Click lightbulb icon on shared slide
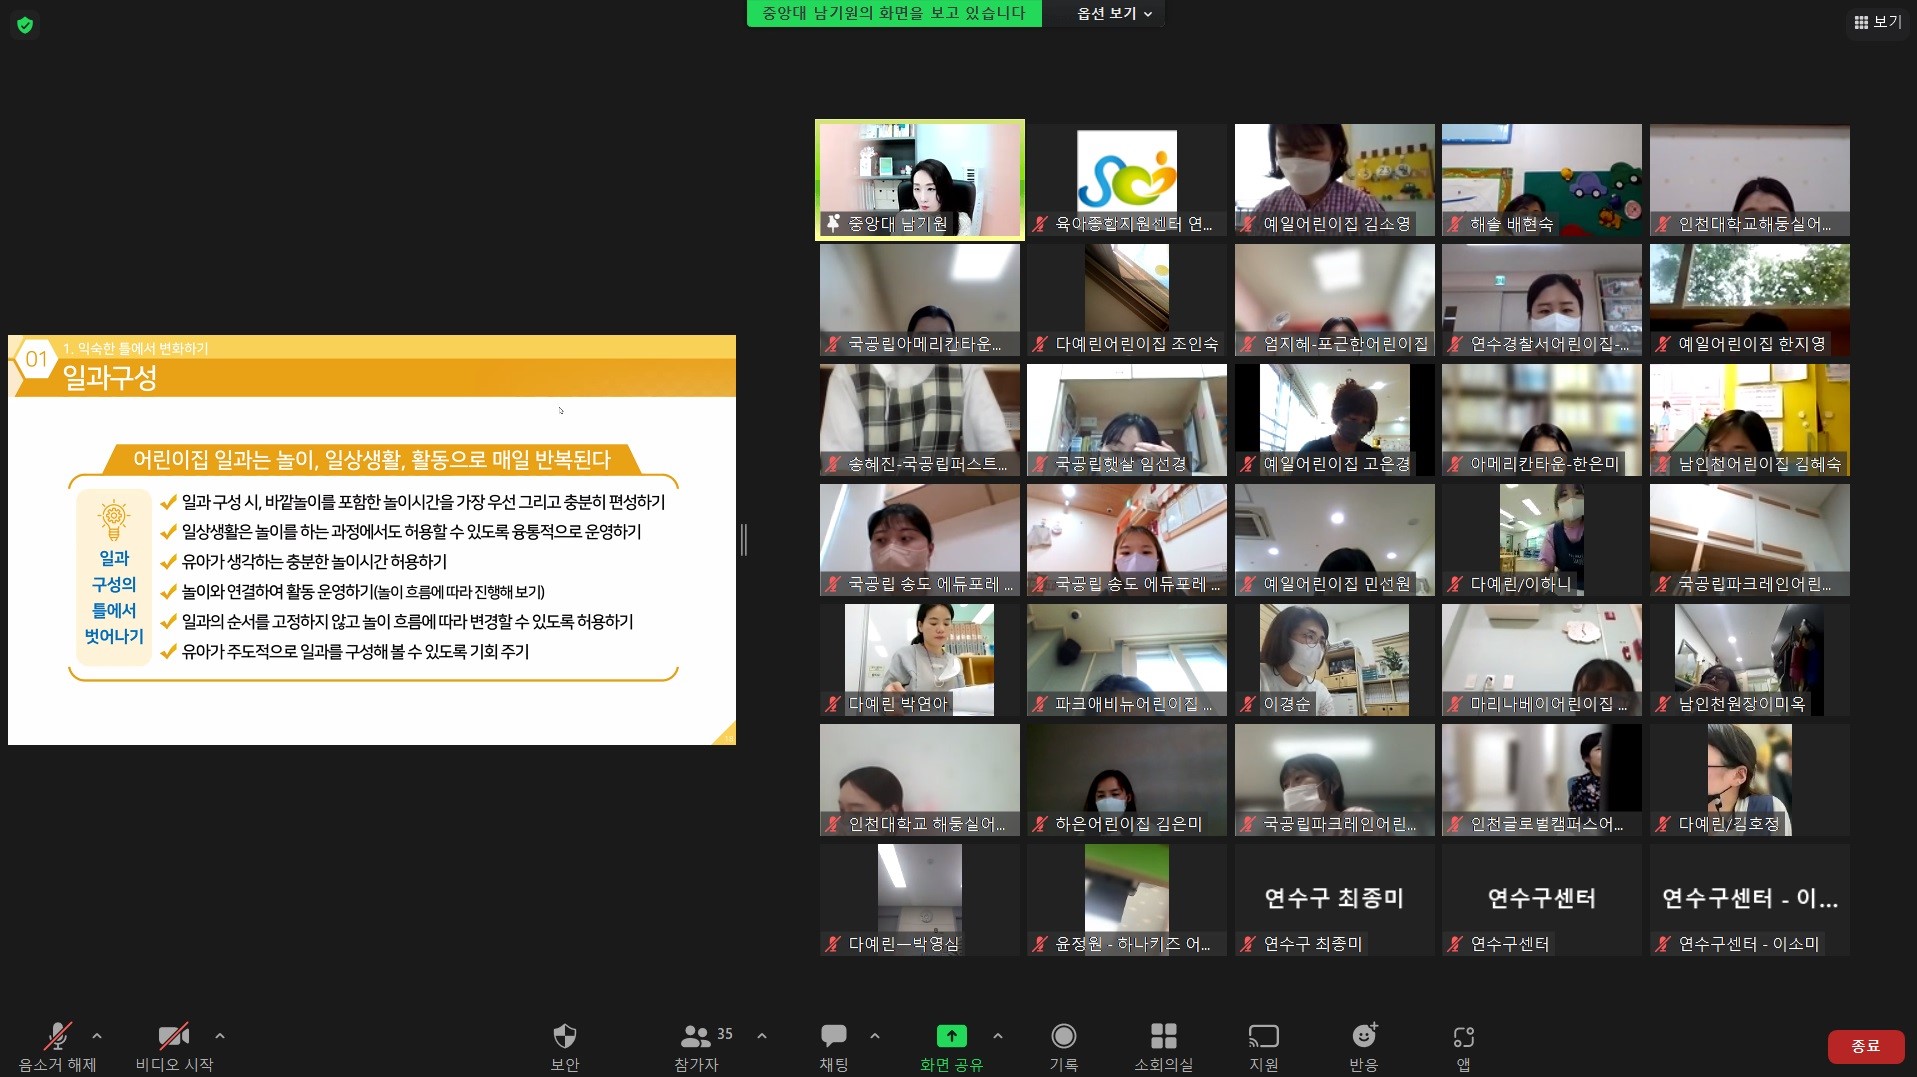Screen dimensions: 1917x1077 (114, 520)
